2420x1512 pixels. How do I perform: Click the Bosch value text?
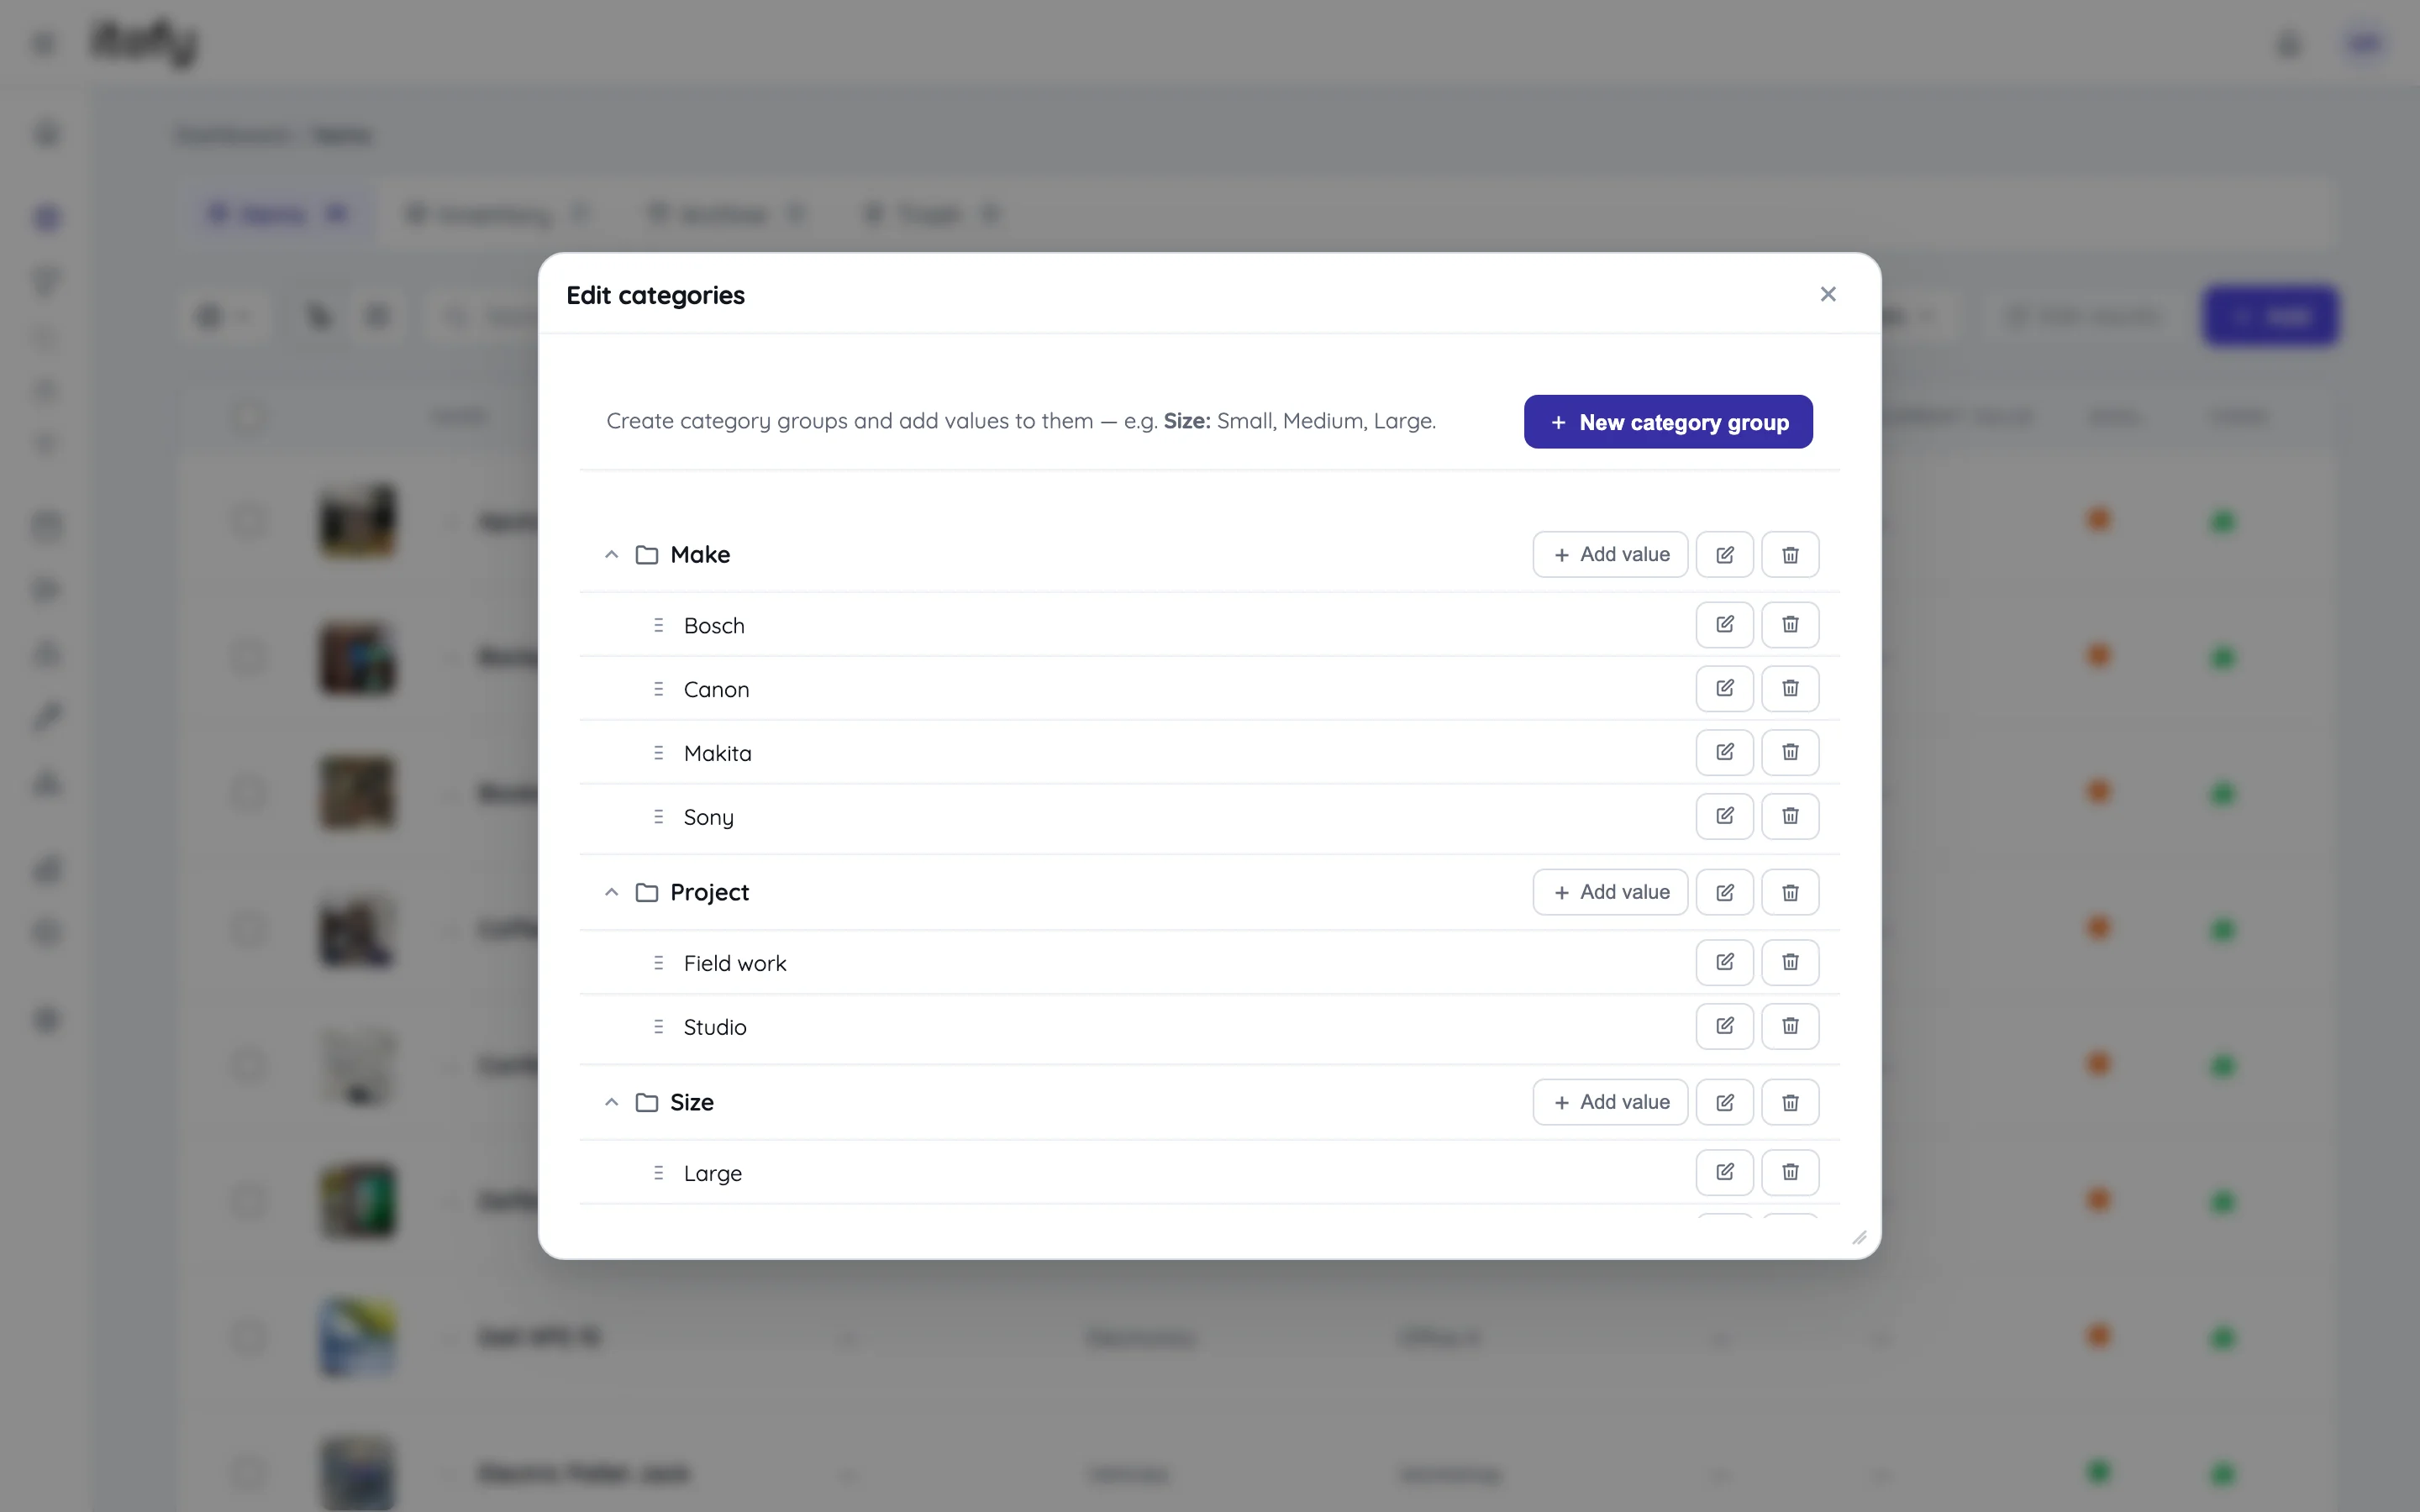pos(714,626)
